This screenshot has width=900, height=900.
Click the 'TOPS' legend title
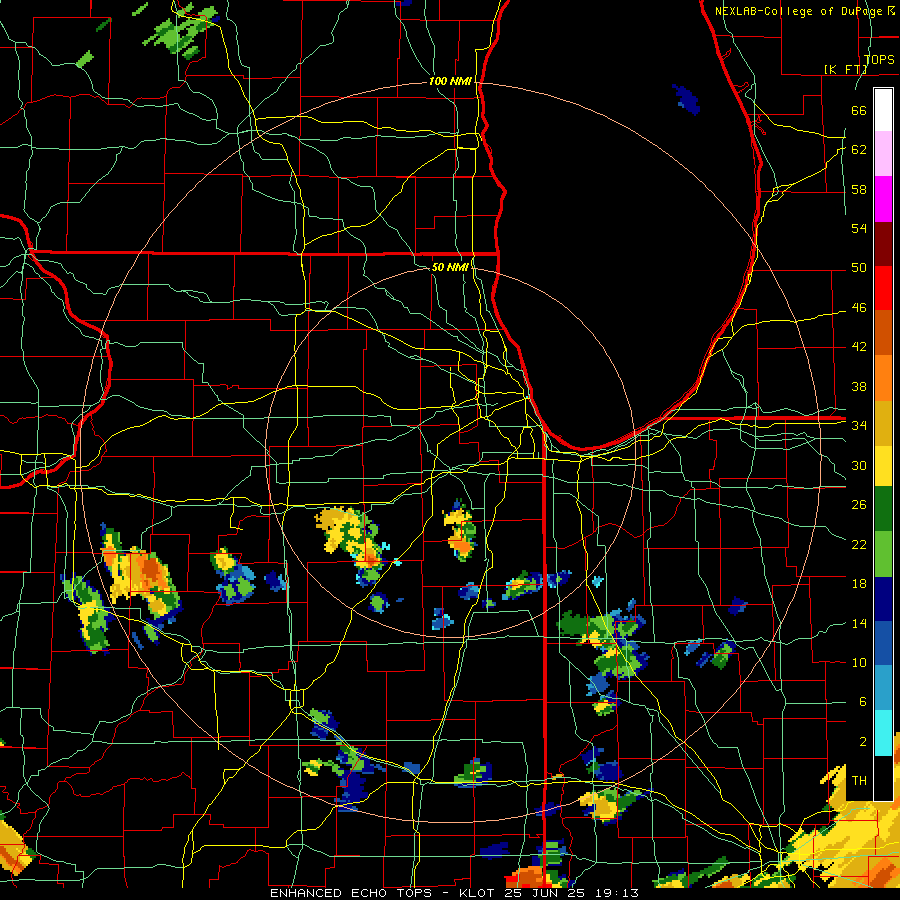click(879, 59)
